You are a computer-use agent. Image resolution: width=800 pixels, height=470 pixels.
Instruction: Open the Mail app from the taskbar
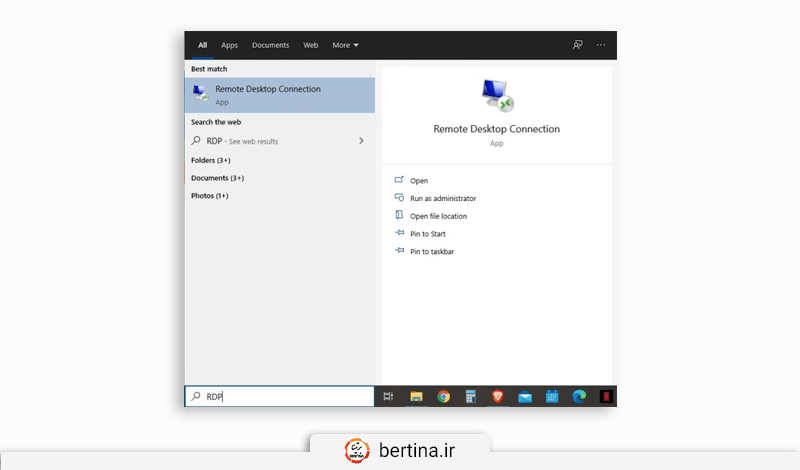(x=524, y=397)
